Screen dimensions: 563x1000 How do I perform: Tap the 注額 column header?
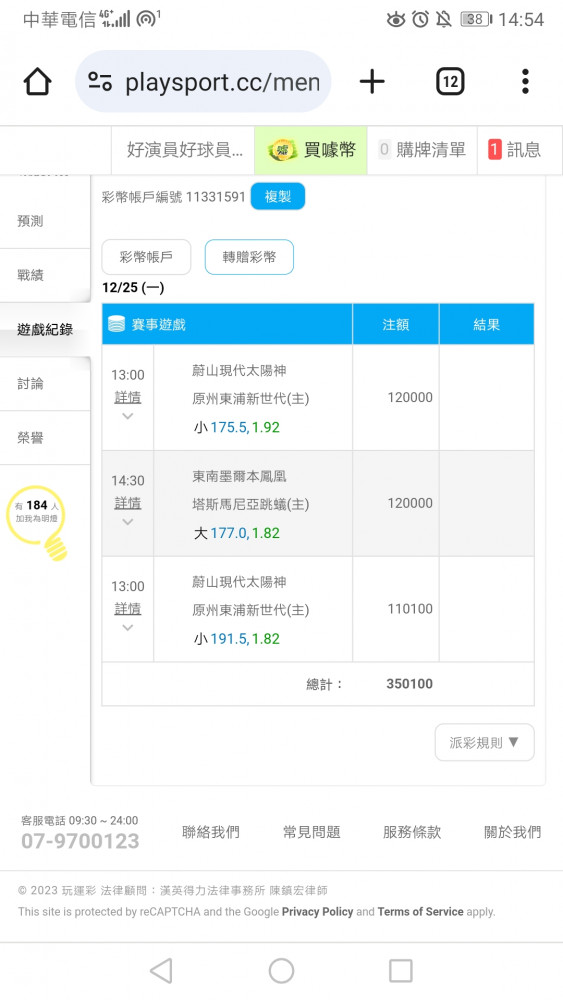pos(395,325)
